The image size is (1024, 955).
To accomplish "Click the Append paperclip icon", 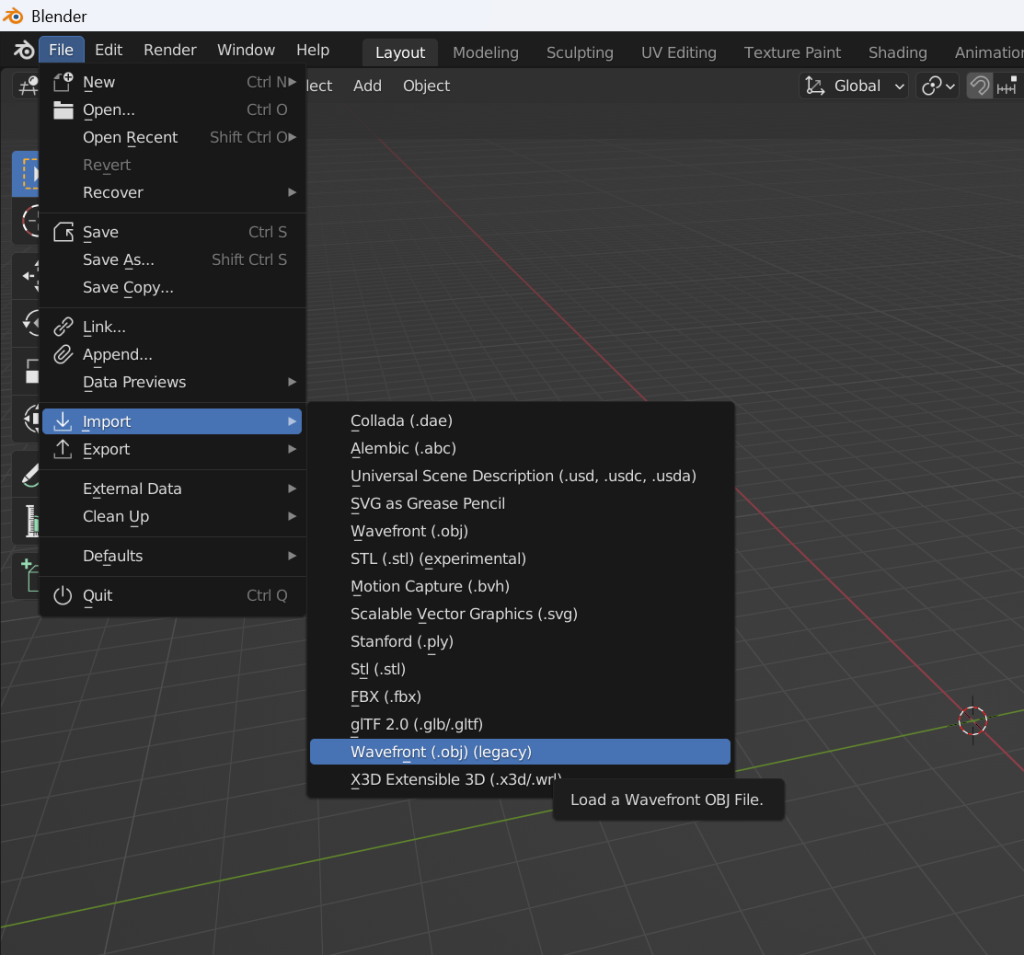I will (x=63, y=354).
